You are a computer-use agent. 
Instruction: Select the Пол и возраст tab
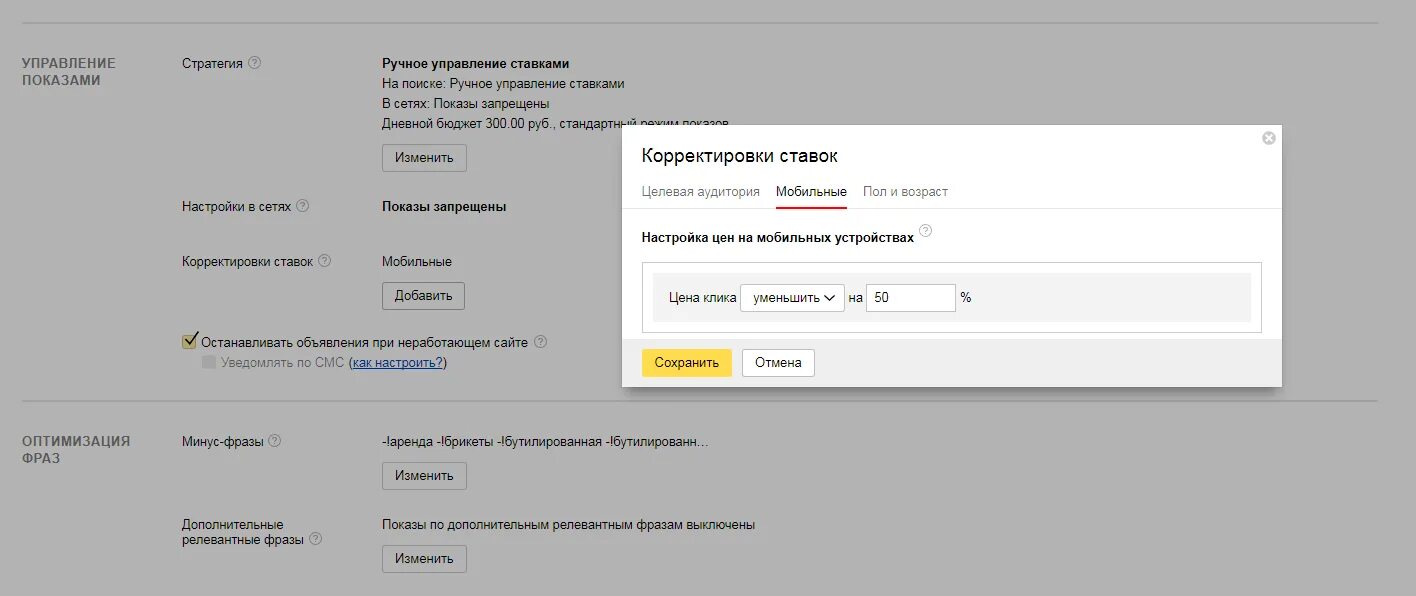(x=905, y=191)
